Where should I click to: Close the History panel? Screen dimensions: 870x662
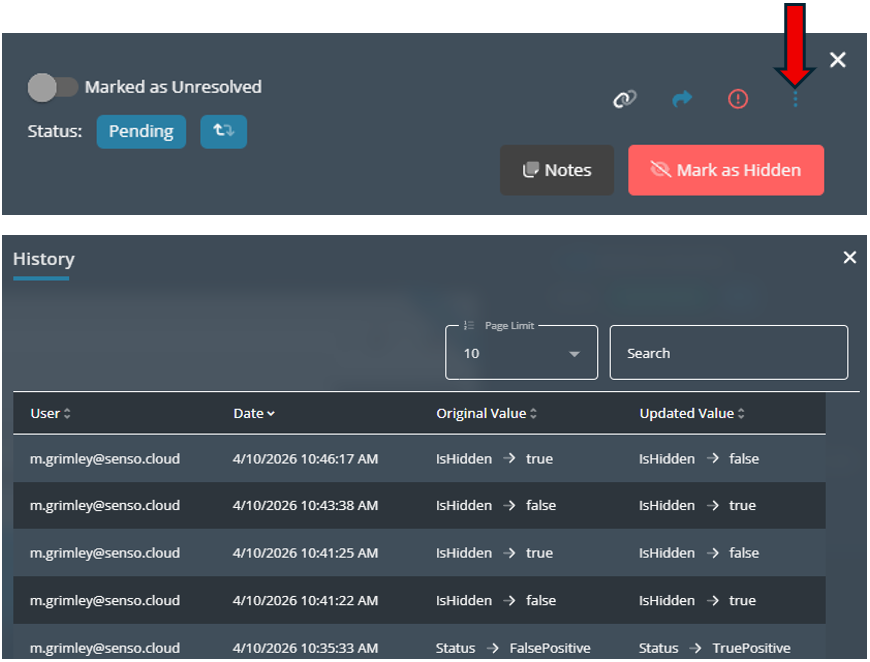pos(849,257)
